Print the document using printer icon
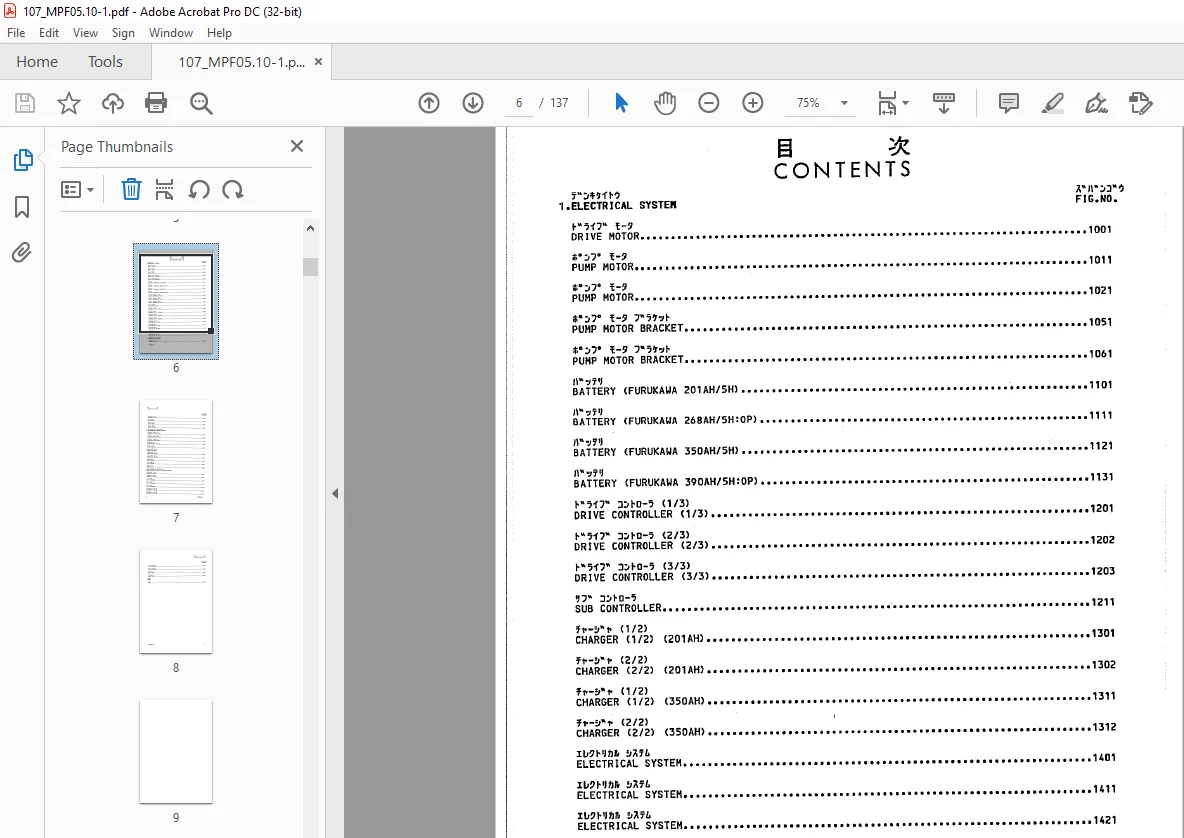The image size is (1184, 838). (156, 103)
